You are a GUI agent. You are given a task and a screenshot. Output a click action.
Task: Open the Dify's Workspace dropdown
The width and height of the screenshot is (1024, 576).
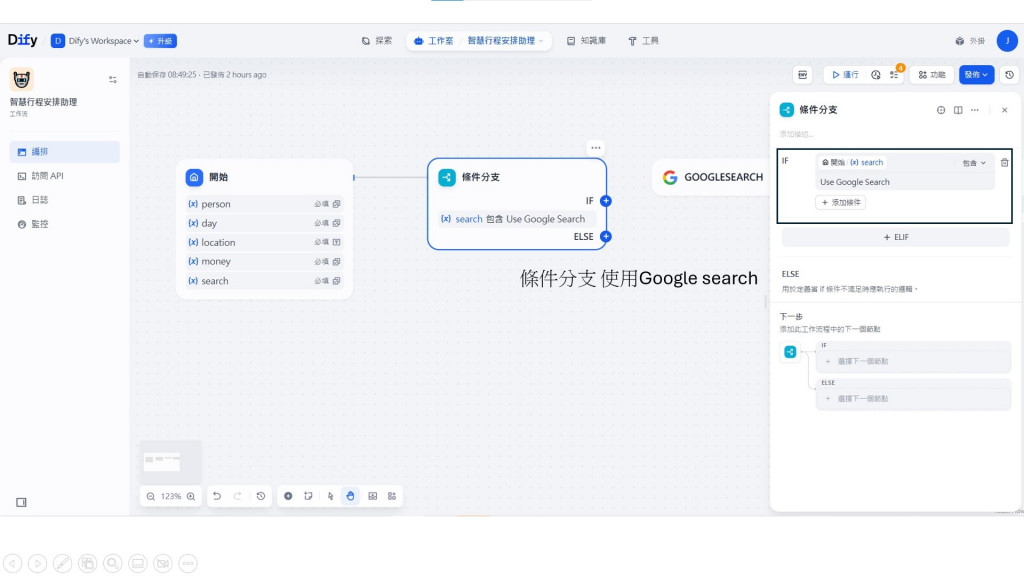95,40
